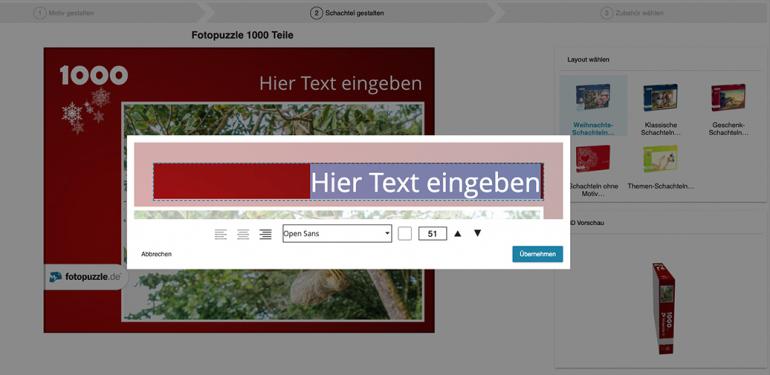The image size is (770, 375).
Task: Center-align the text
Action: click(243, 234)
